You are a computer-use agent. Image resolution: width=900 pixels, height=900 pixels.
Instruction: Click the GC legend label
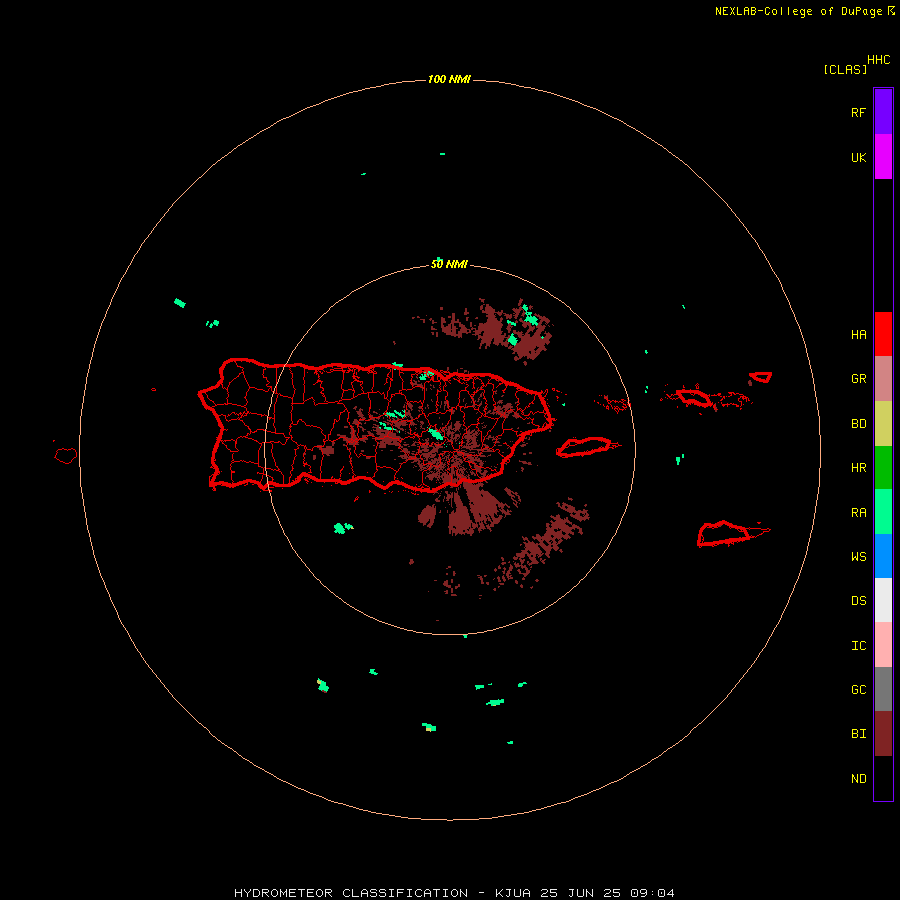858,690
